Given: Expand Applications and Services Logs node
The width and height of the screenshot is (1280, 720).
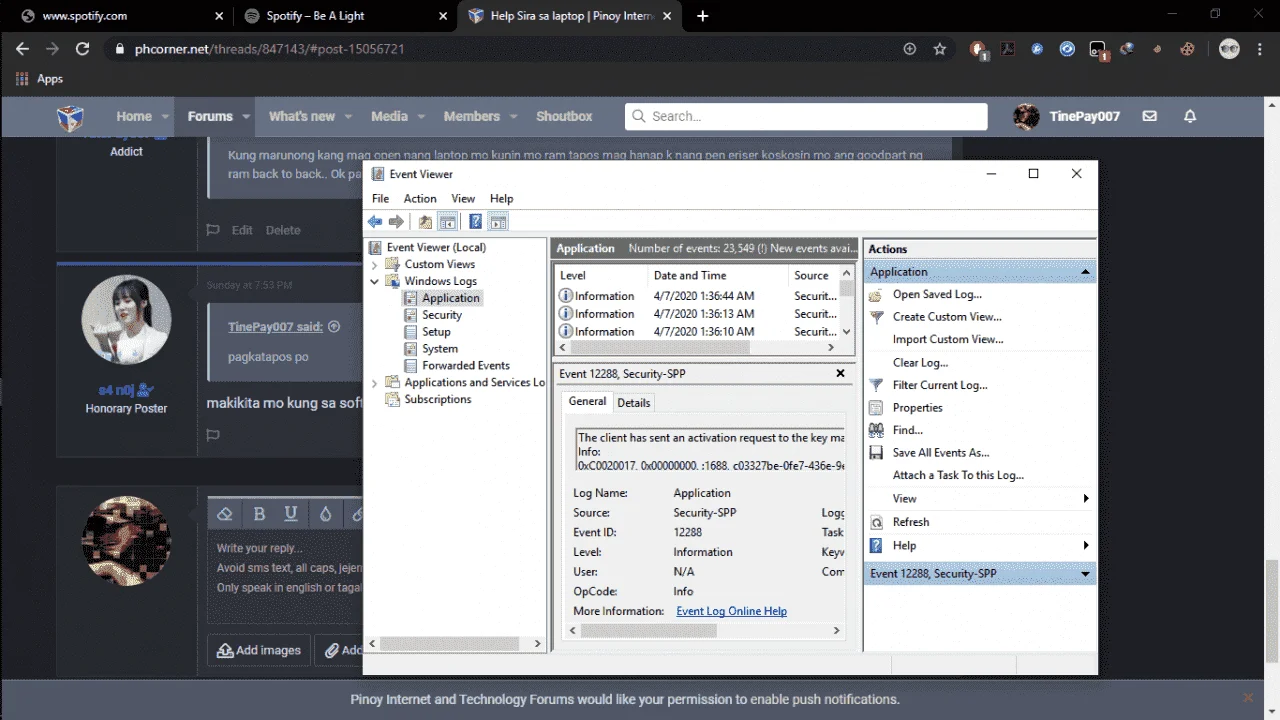Looking at the screenshot, I should click(375, 383).
